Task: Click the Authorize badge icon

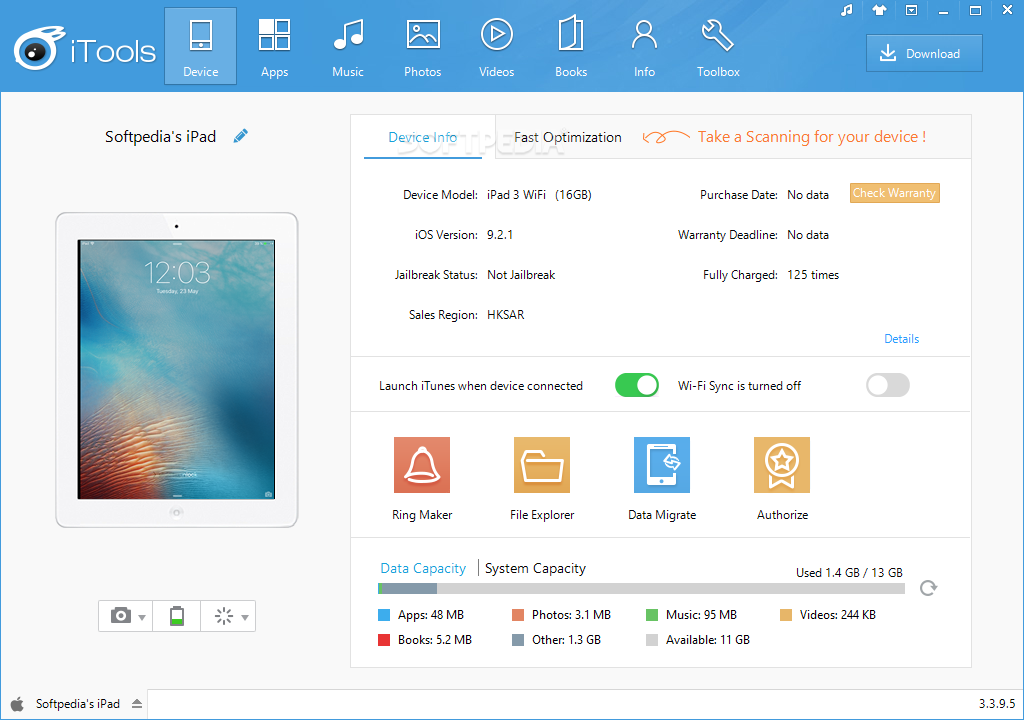Action: point(781,465)
